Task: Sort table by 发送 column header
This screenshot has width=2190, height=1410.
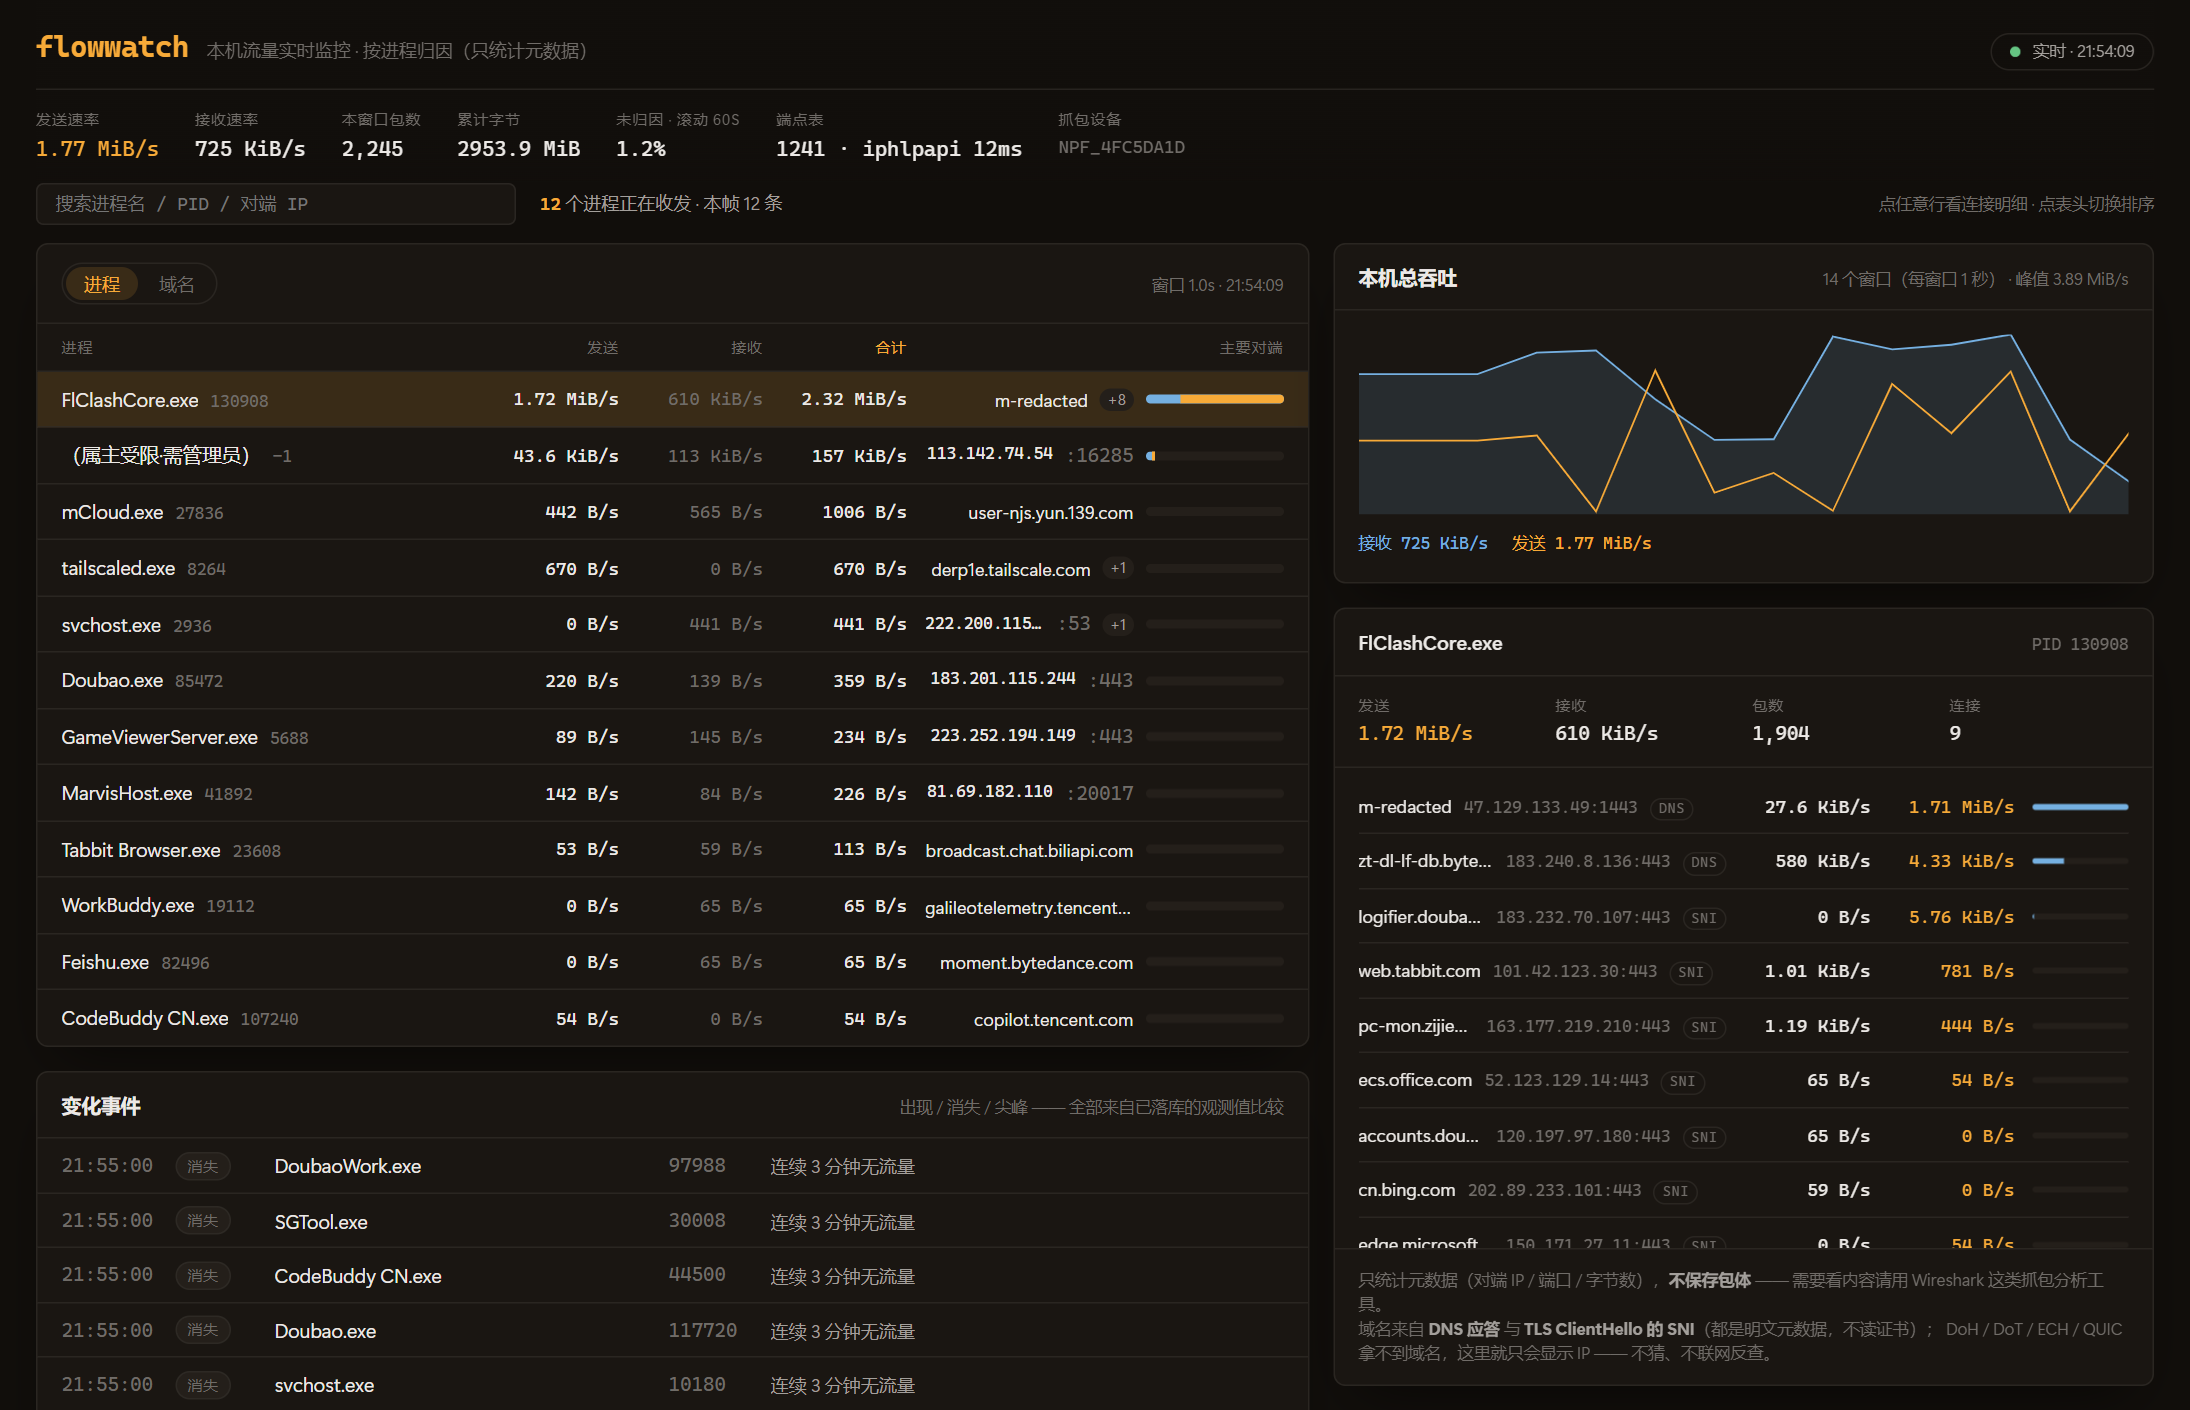Action: 602,348
